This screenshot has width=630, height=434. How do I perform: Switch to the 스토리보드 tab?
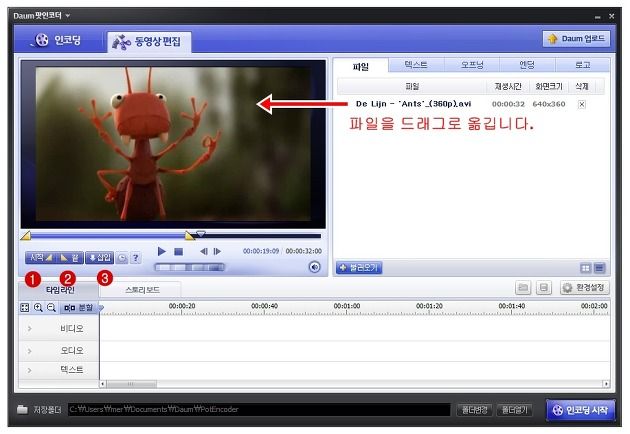click(142, 290)
